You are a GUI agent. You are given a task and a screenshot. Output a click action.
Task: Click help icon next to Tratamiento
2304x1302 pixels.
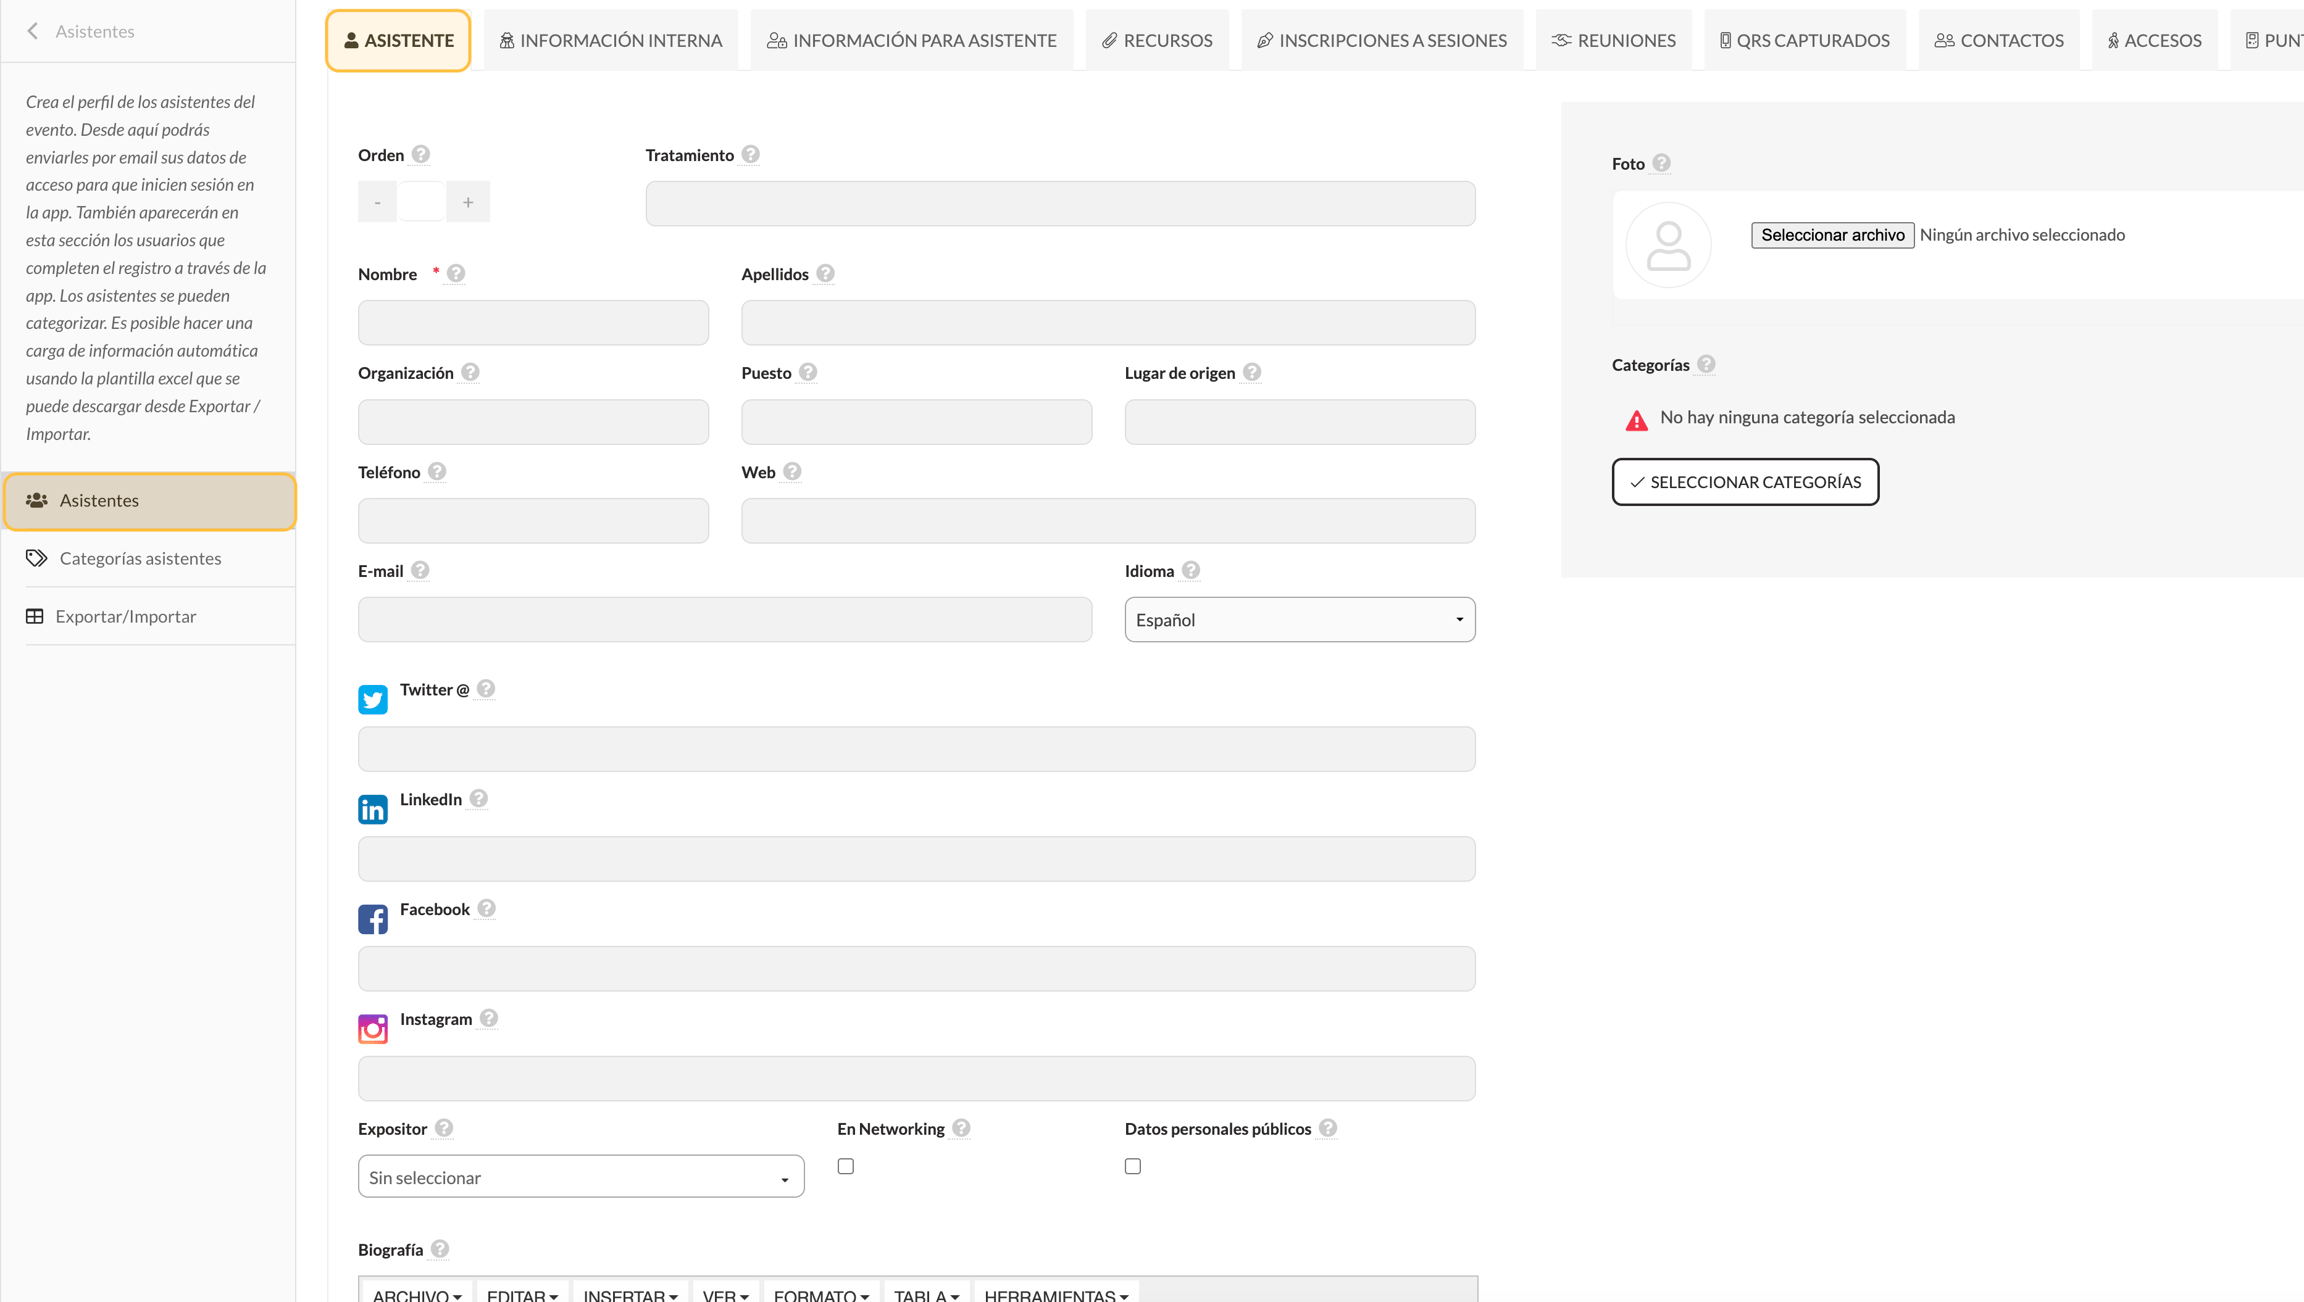click(750, 155)
